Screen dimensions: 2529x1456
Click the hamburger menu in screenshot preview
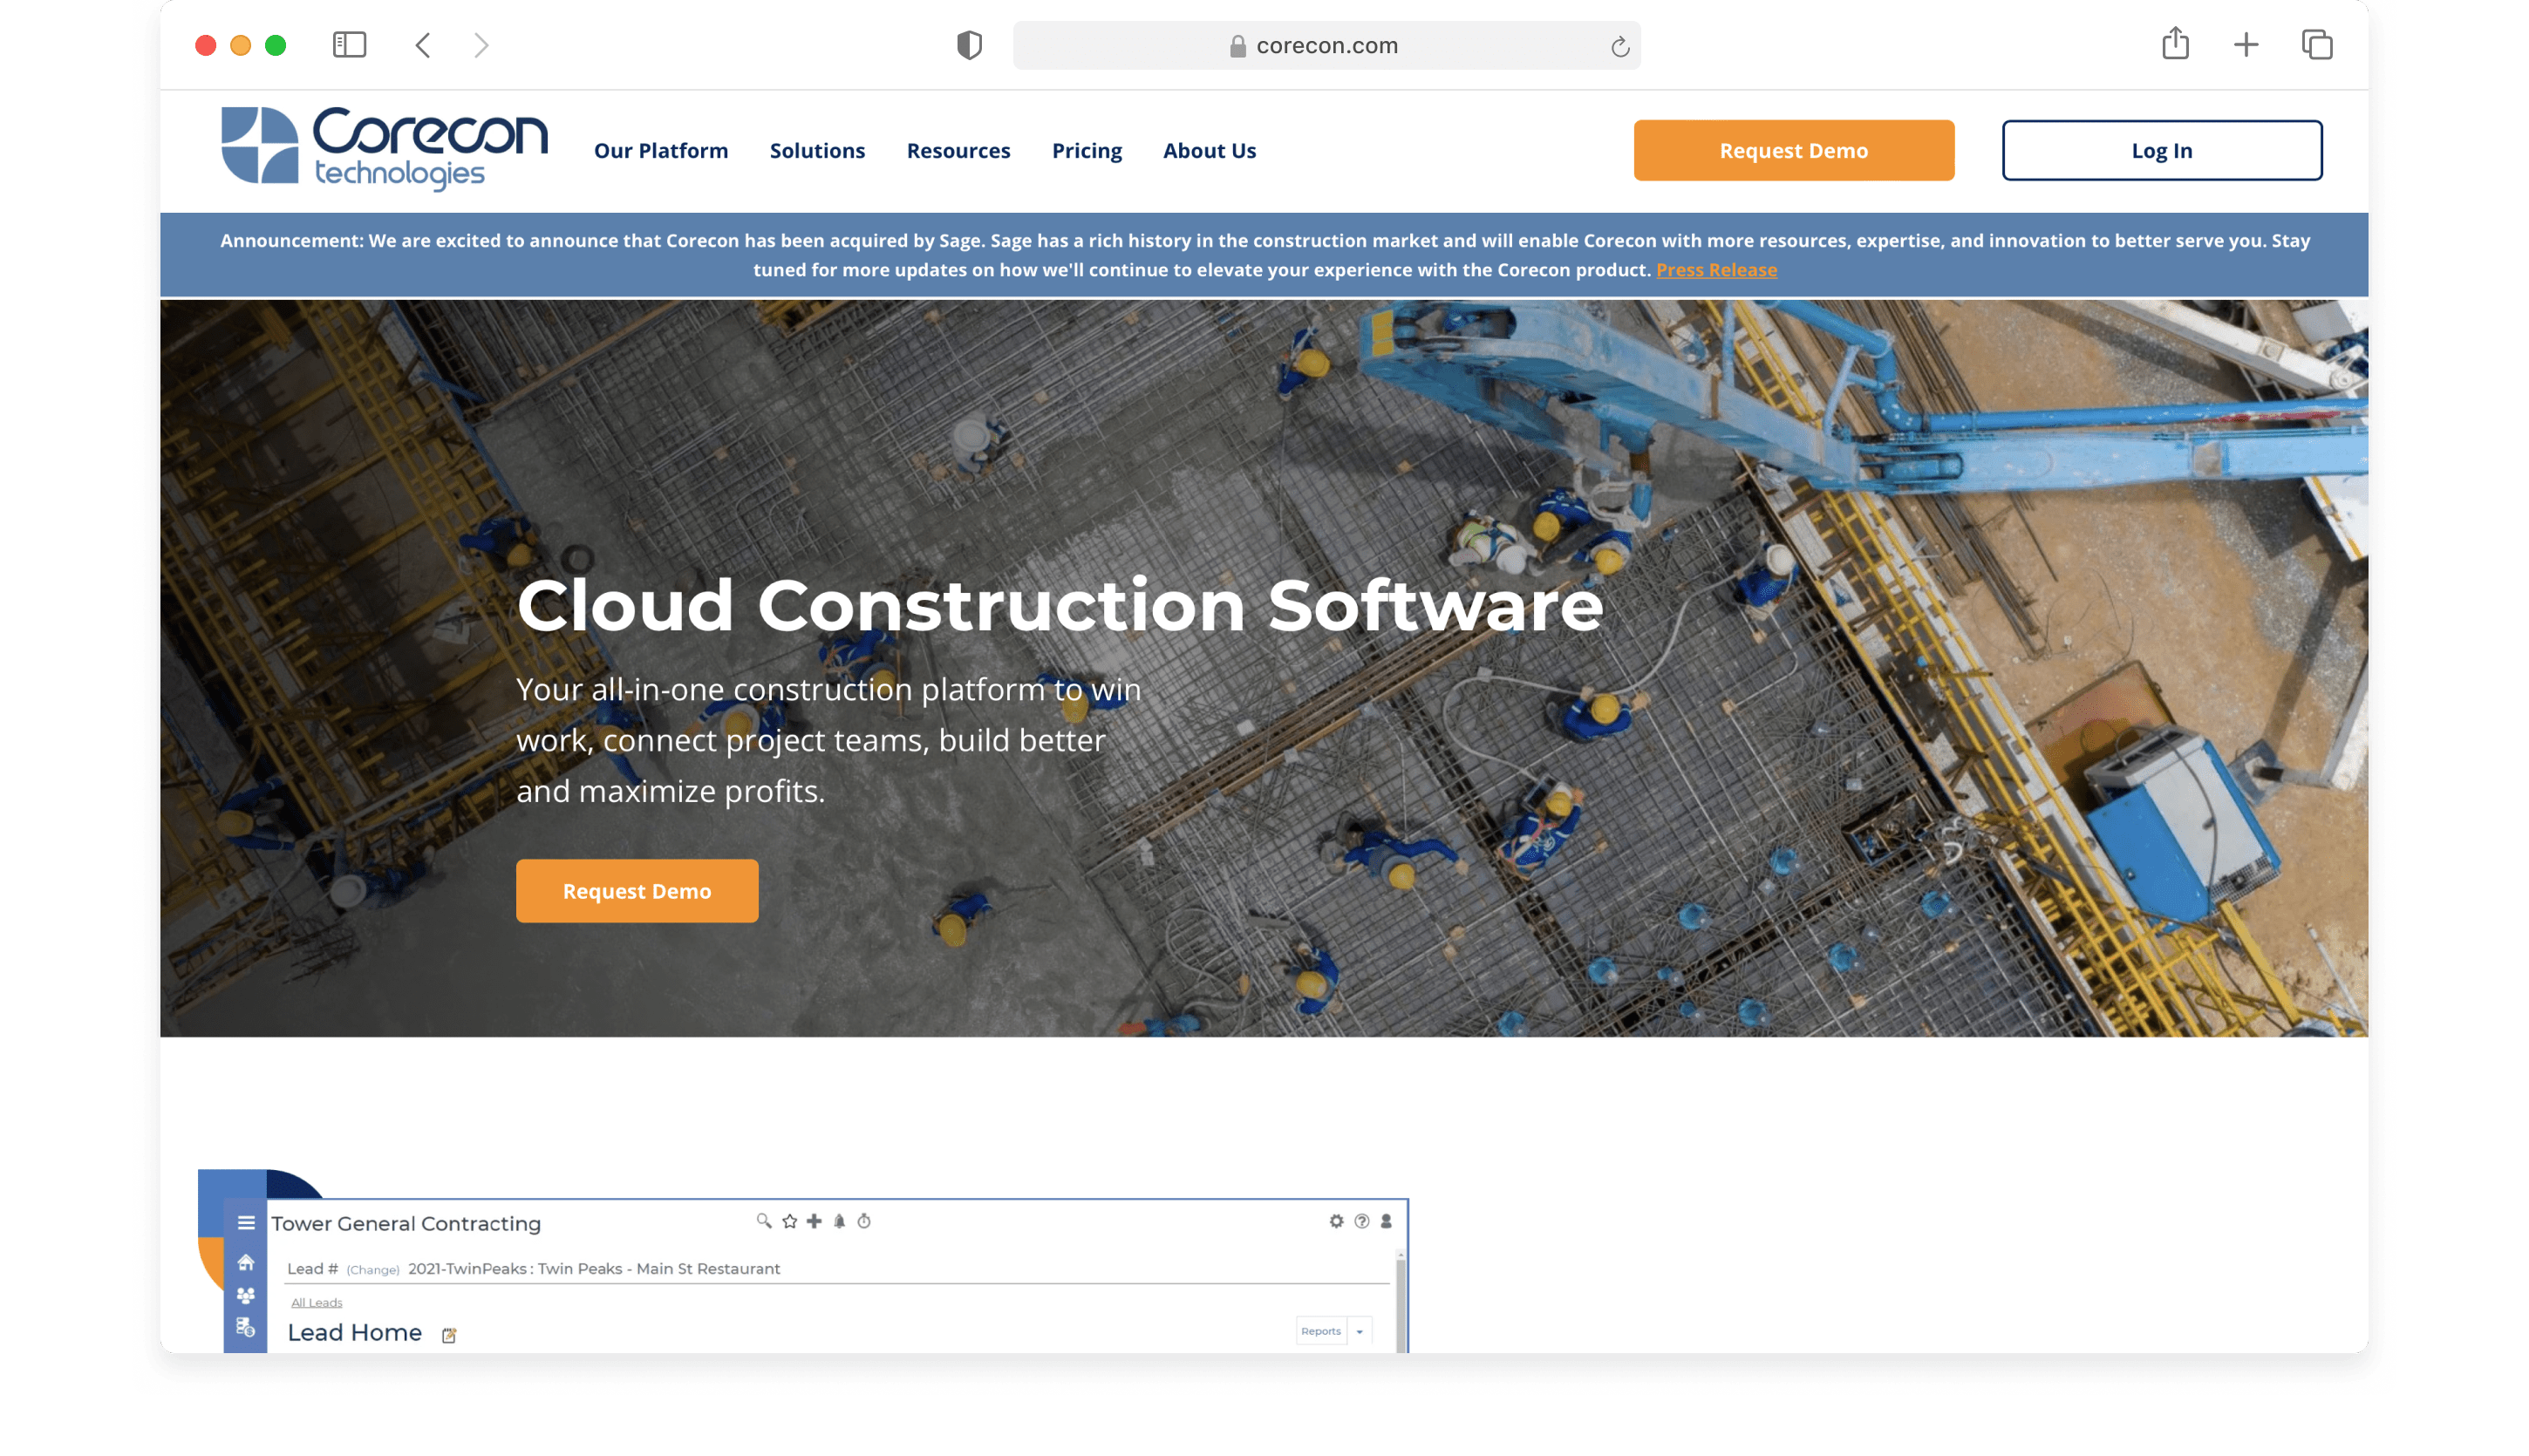click(246, 1222)
